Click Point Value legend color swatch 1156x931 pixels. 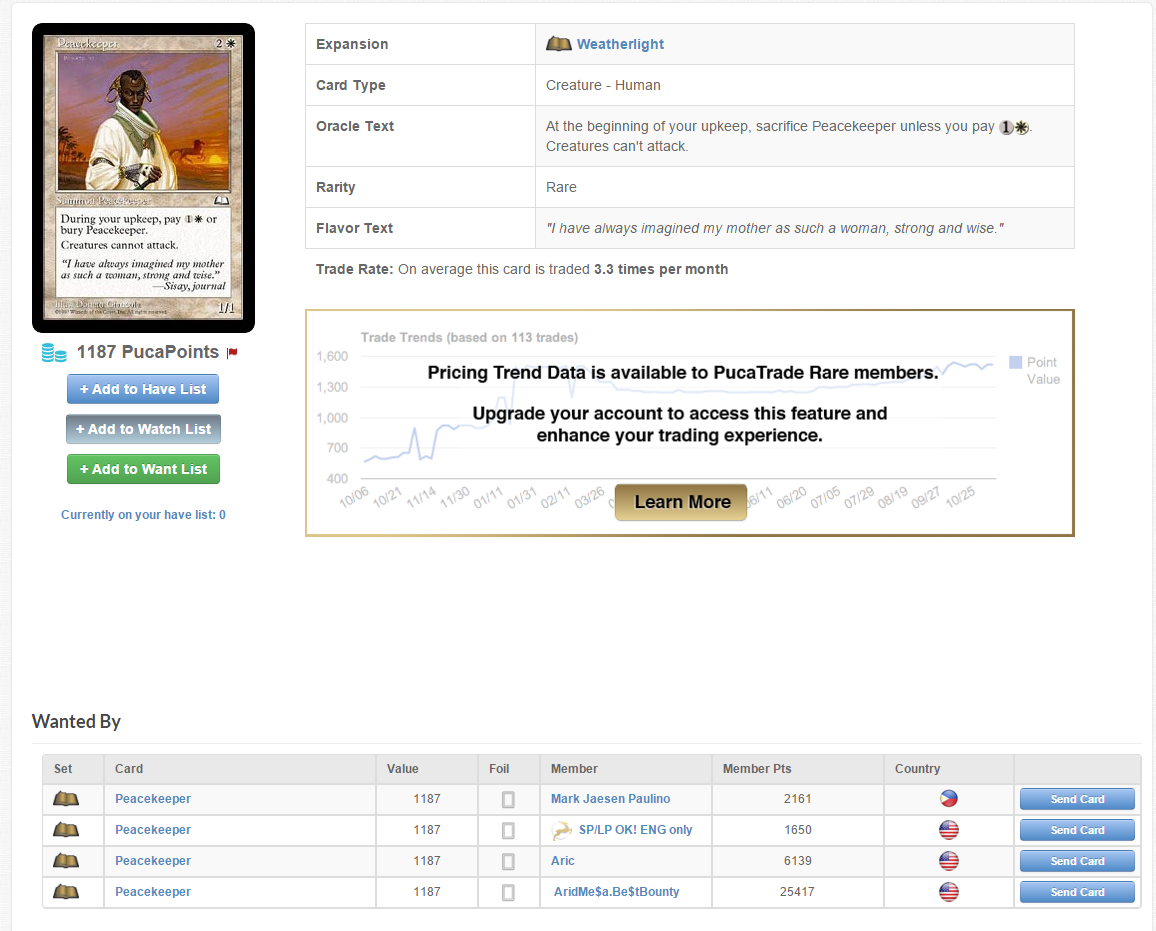1015,363
